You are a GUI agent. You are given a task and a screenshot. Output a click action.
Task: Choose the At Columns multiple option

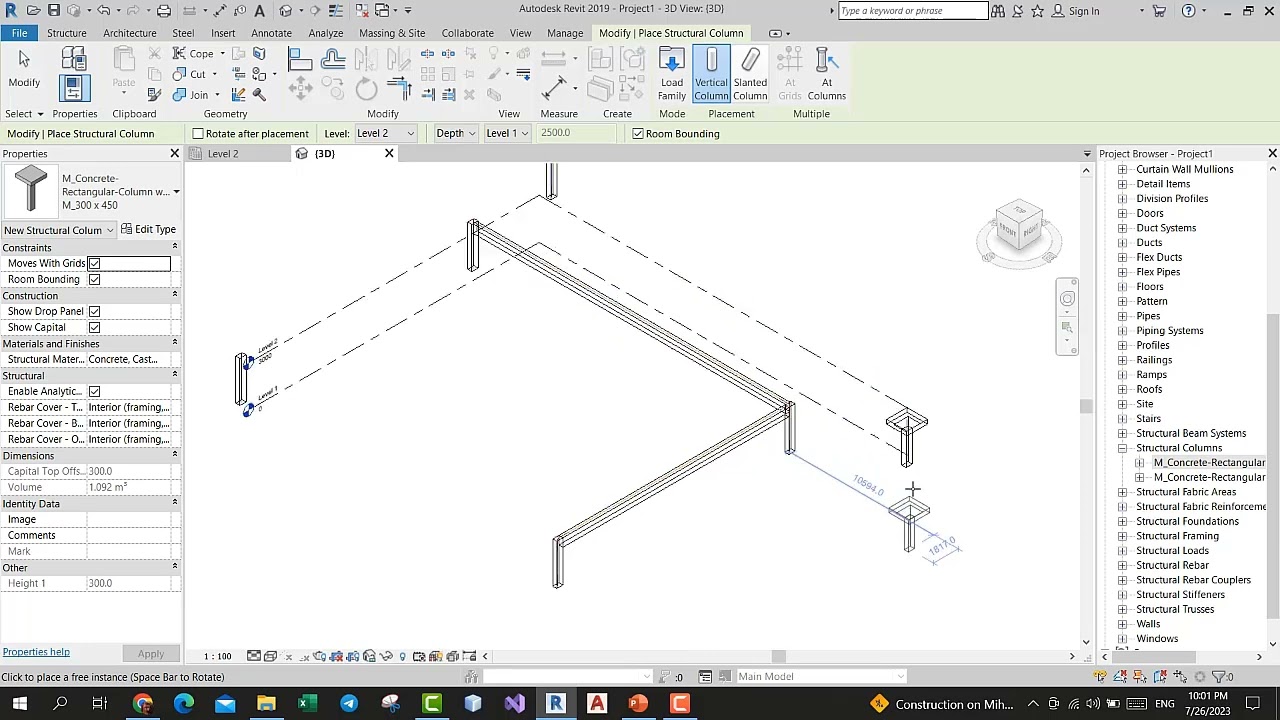point(827,75)
